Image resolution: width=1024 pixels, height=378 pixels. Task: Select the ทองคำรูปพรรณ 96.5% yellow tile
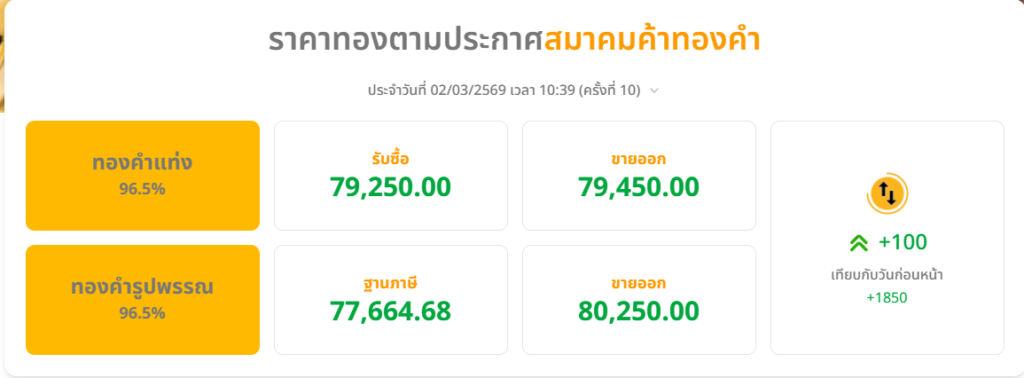(x=142, y=300)
